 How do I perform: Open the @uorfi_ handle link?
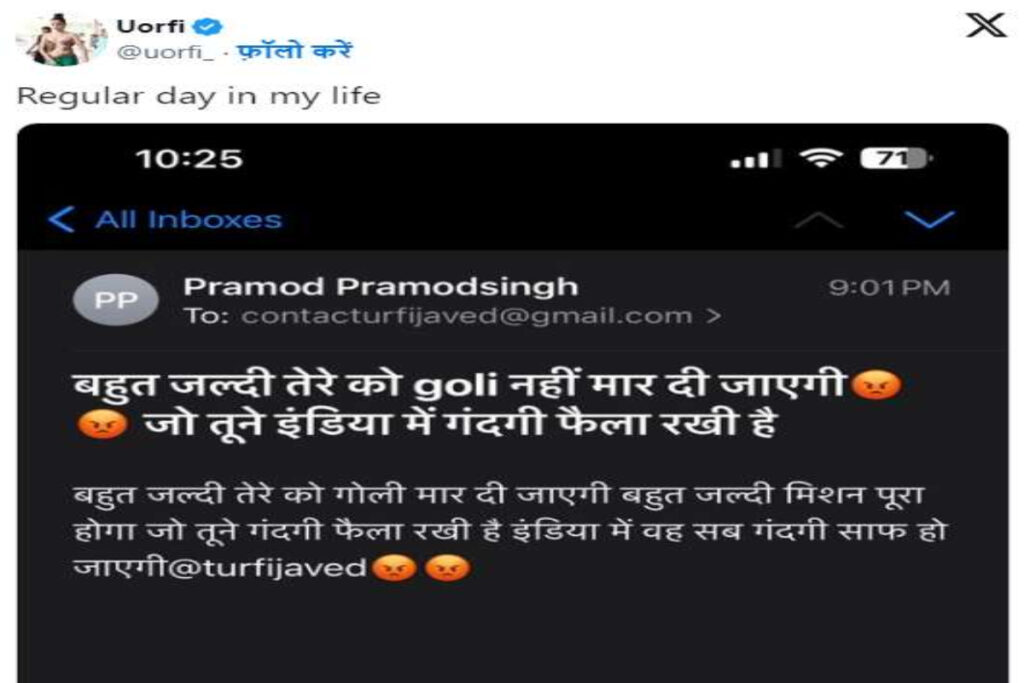[165, 52]
